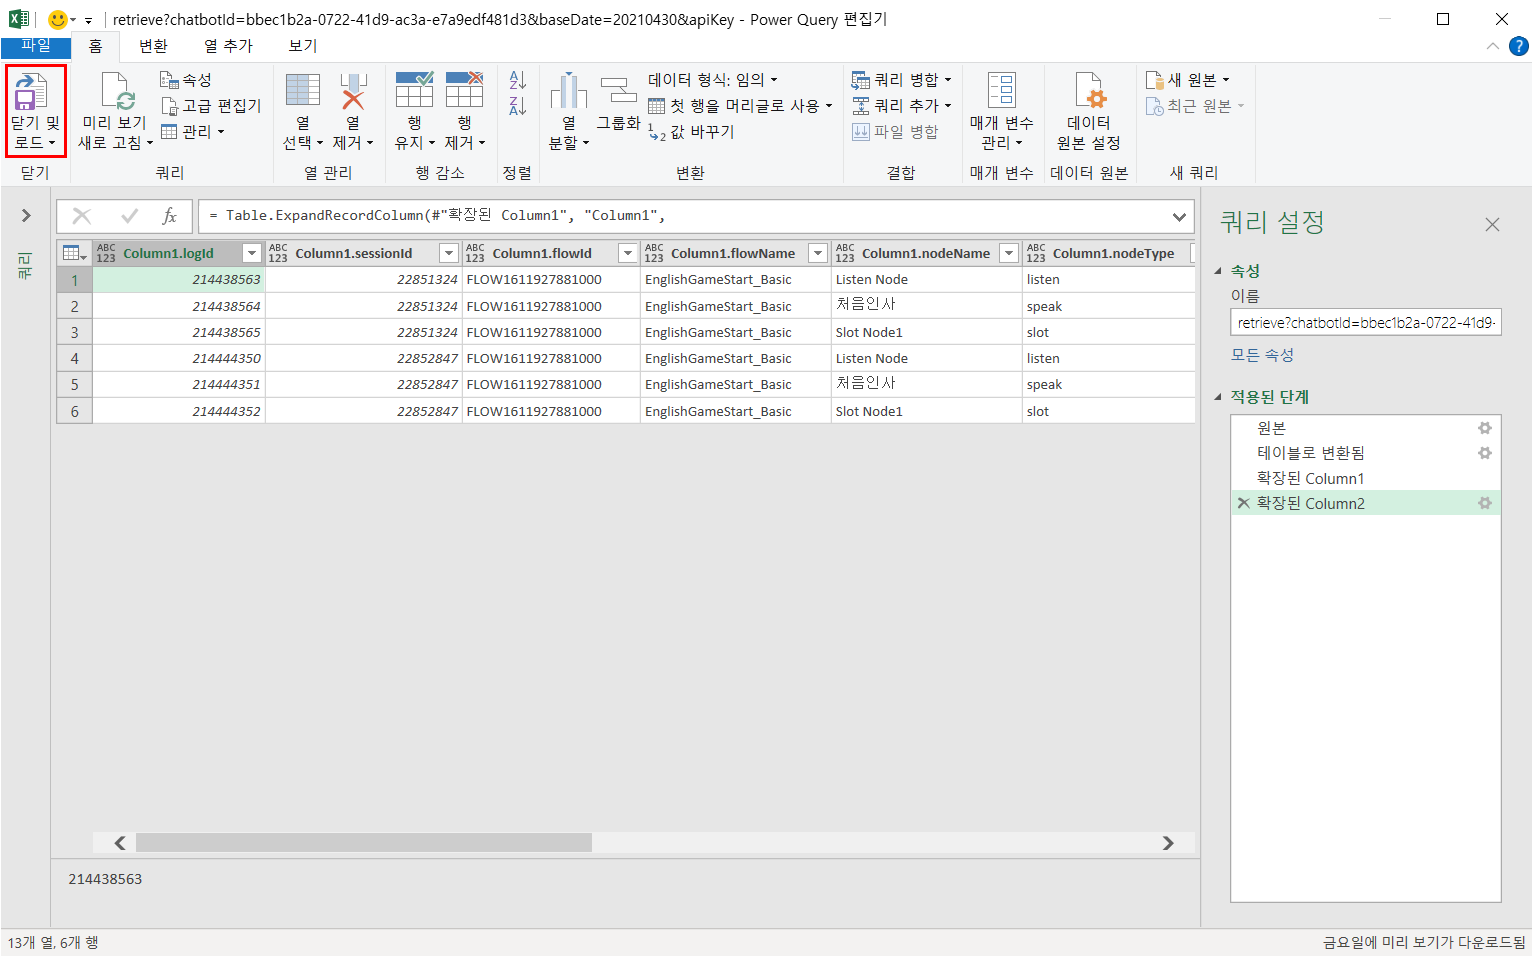Image resolution: width=1533 pixels, height=957 pixels.
Task: Open filter dropdown for Column1.sessionId
Action: (449, 254)
